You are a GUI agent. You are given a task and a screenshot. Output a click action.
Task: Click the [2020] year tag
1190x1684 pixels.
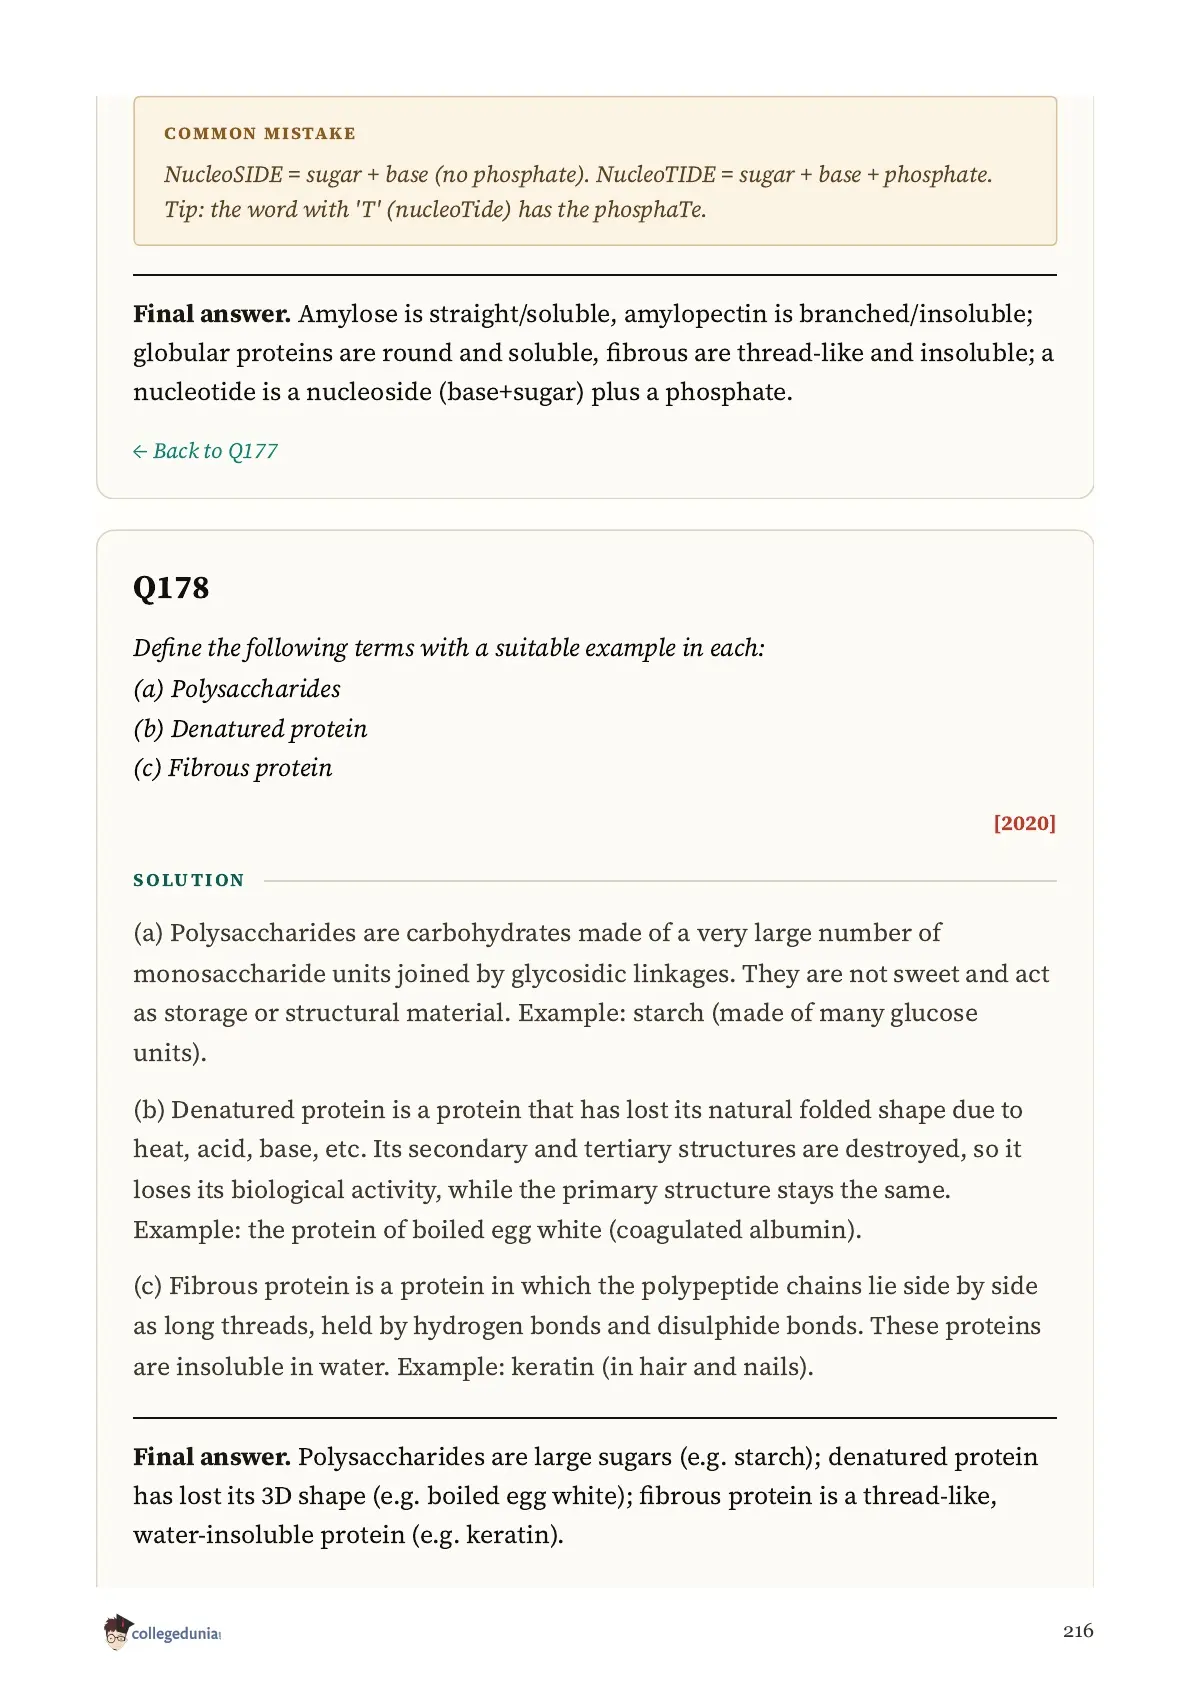click(x=1024, y=823)
